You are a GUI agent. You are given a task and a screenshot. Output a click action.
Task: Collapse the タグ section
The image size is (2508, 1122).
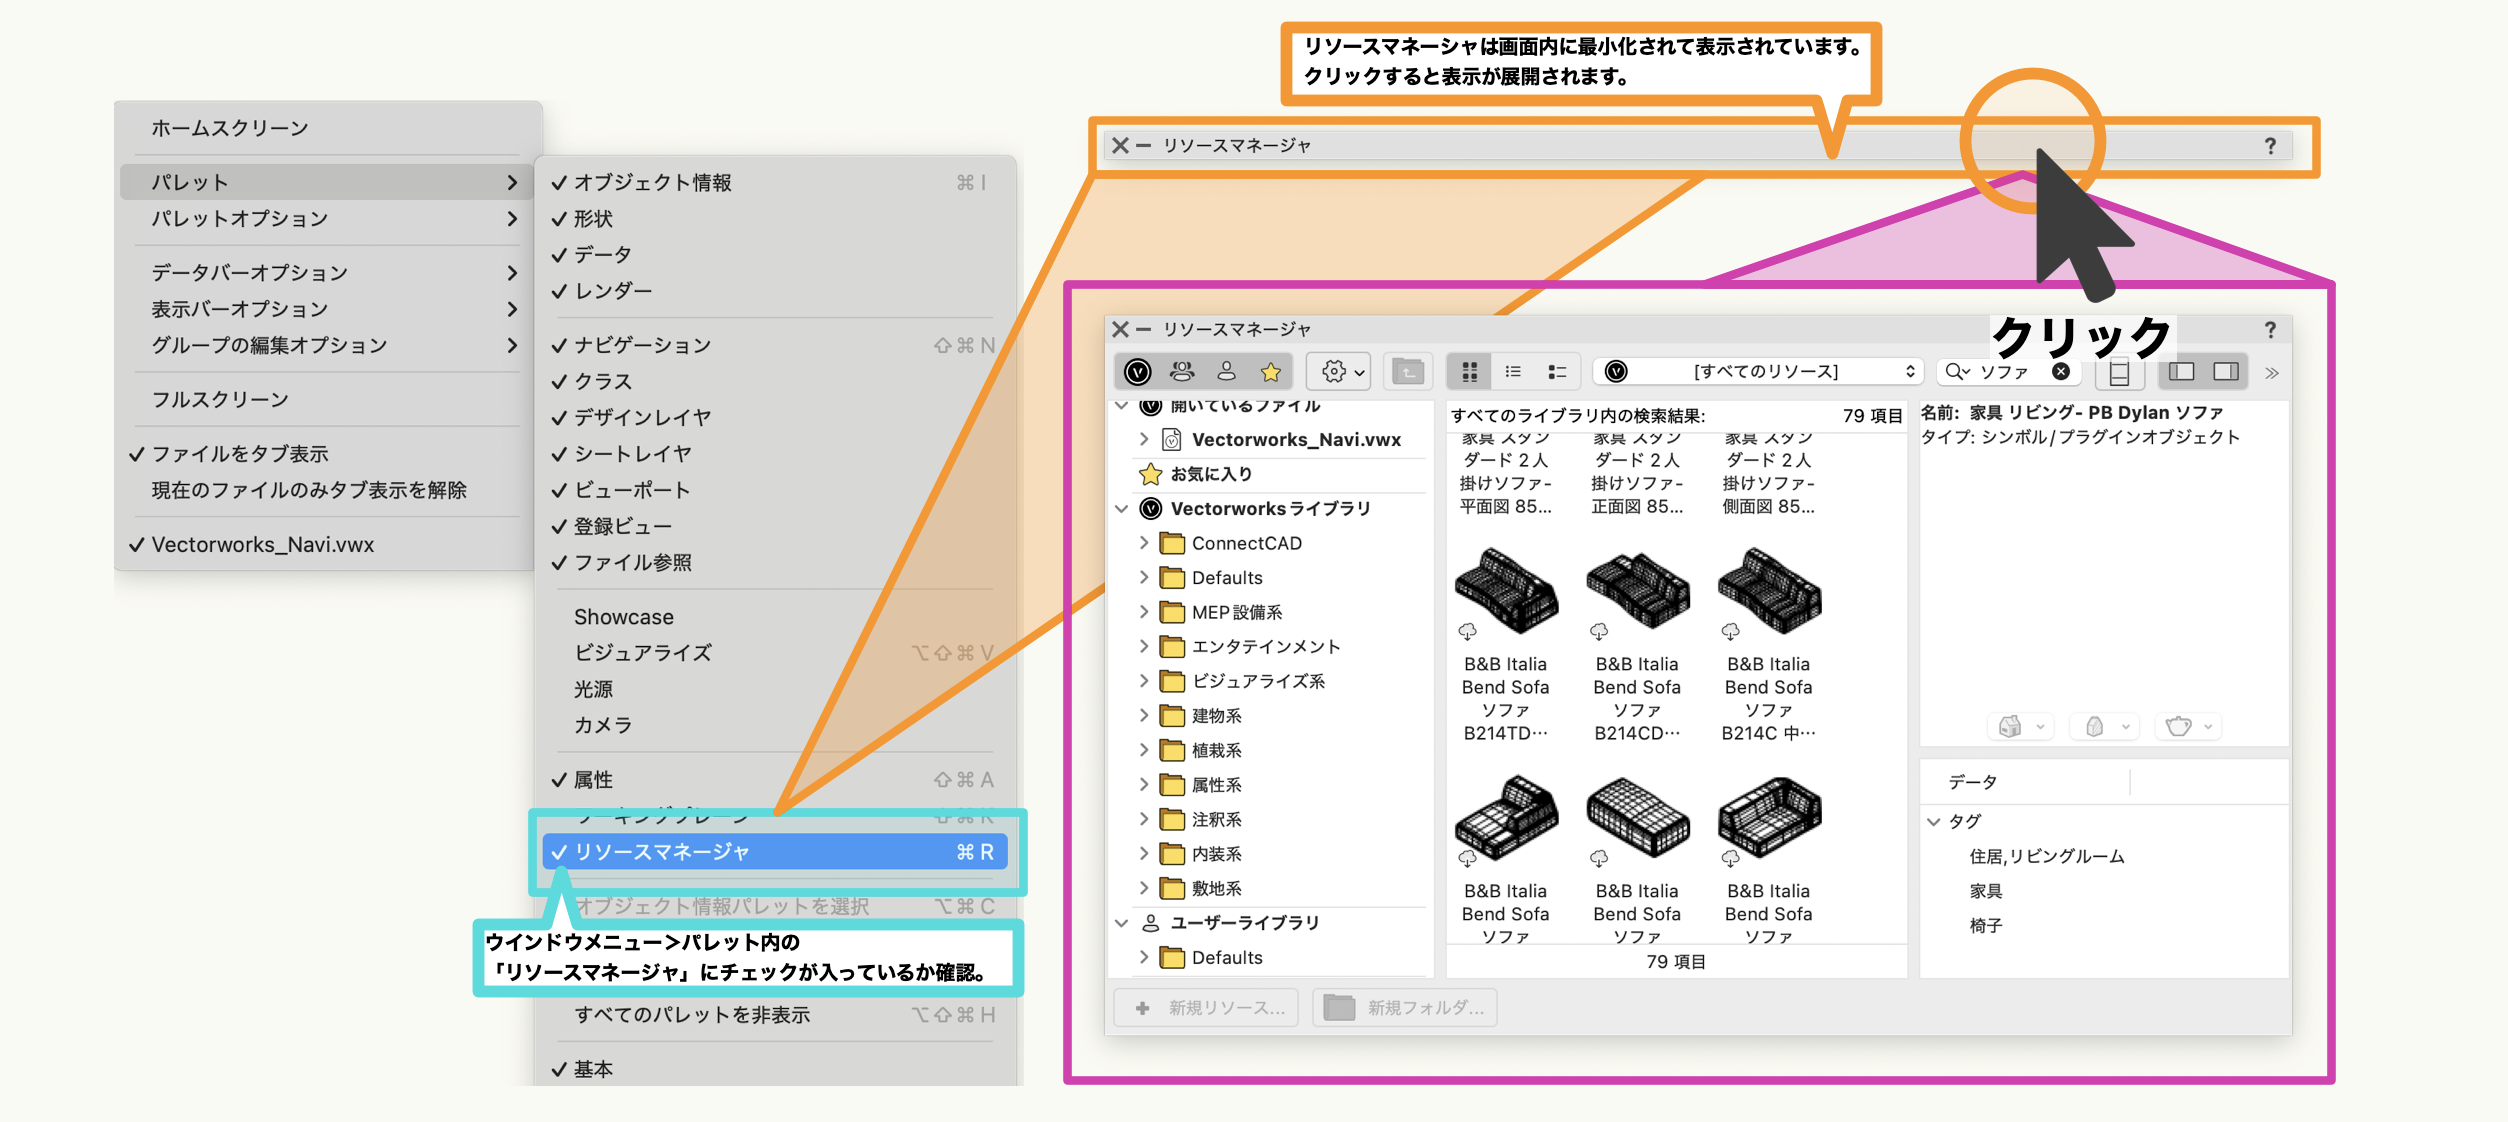point(1934,821)
